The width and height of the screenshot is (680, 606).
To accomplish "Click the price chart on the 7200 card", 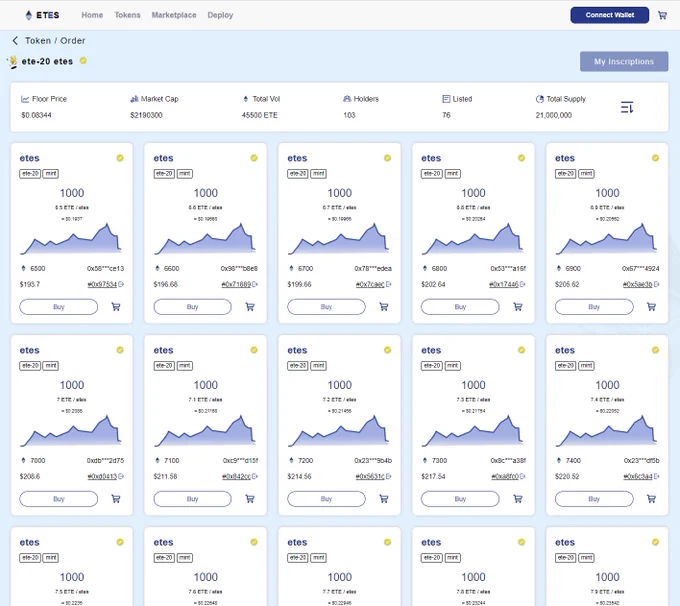I will 338,431.
